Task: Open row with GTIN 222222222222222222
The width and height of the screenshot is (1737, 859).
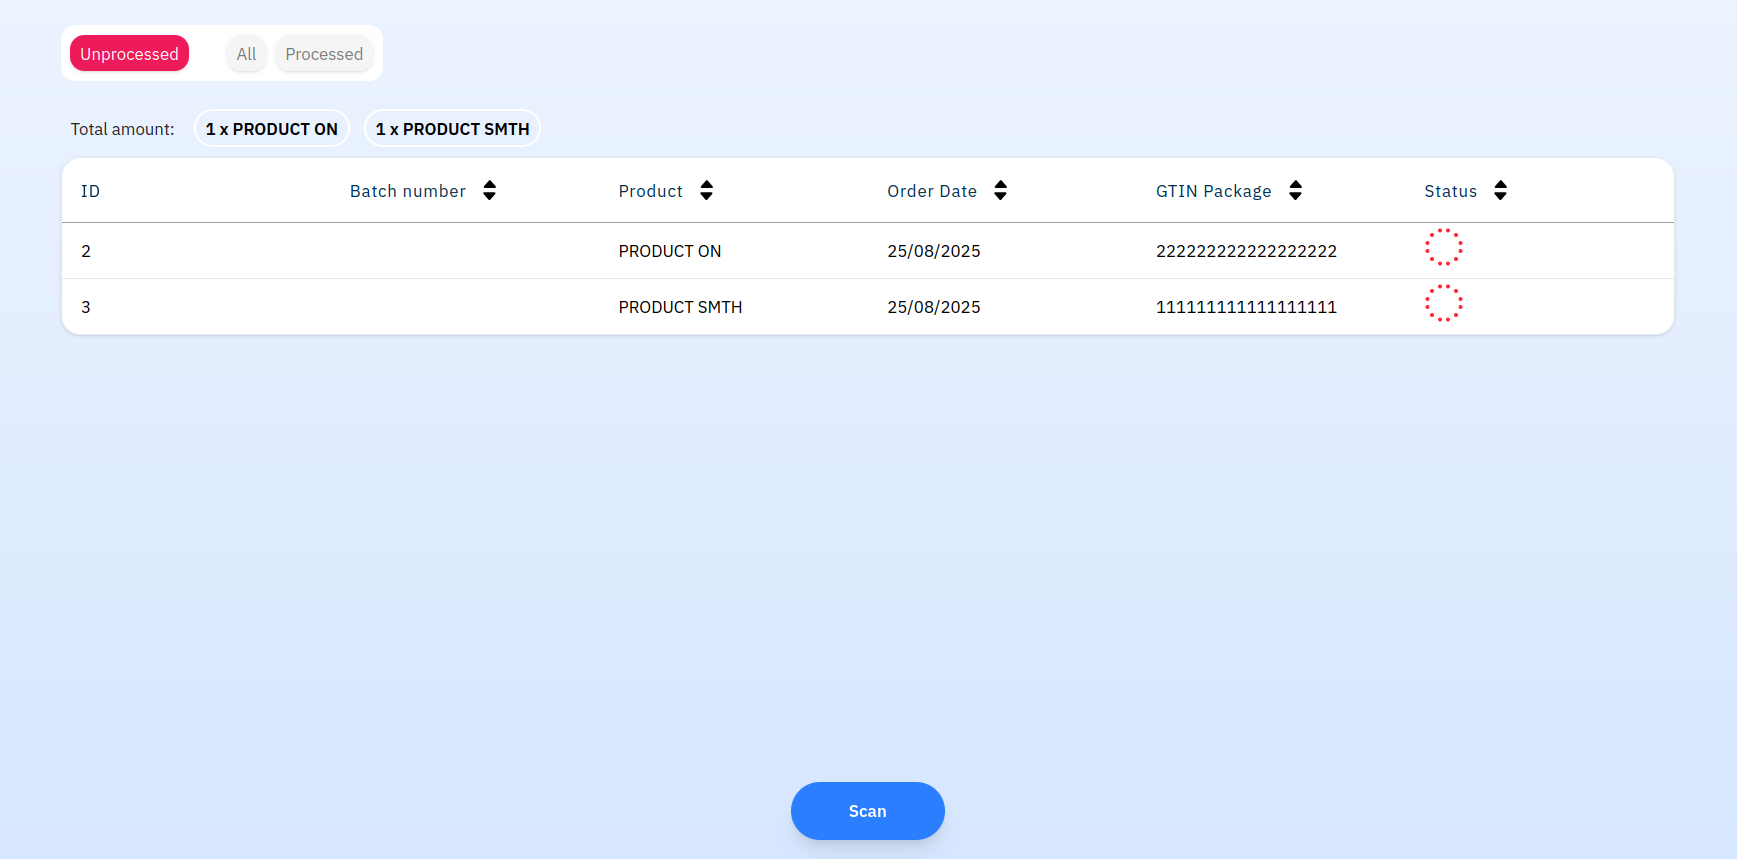Action: pos(1246,251)
